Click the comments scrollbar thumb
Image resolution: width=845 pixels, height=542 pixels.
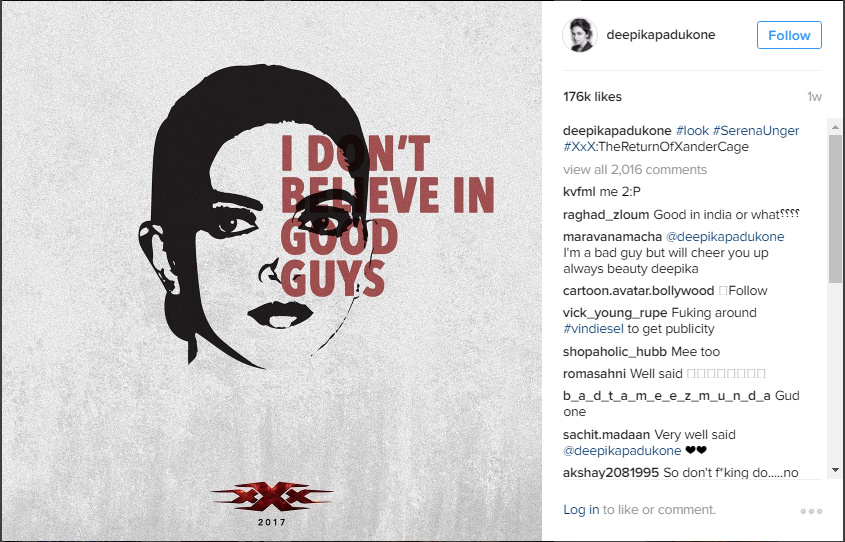(835, 209)
